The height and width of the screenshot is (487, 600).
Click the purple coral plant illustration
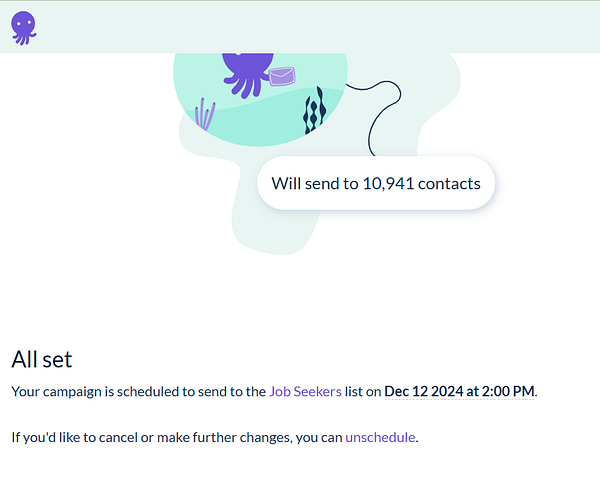[x=205, y=114]
